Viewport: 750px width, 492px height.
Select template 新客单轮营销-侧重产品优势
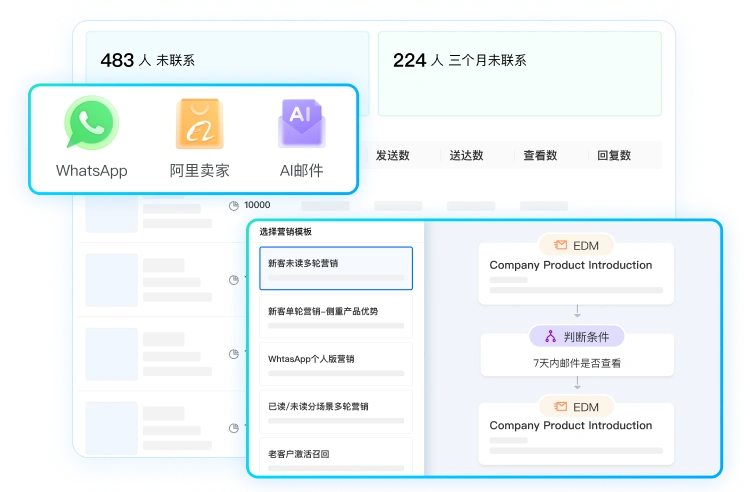click(x=336, y=316)
